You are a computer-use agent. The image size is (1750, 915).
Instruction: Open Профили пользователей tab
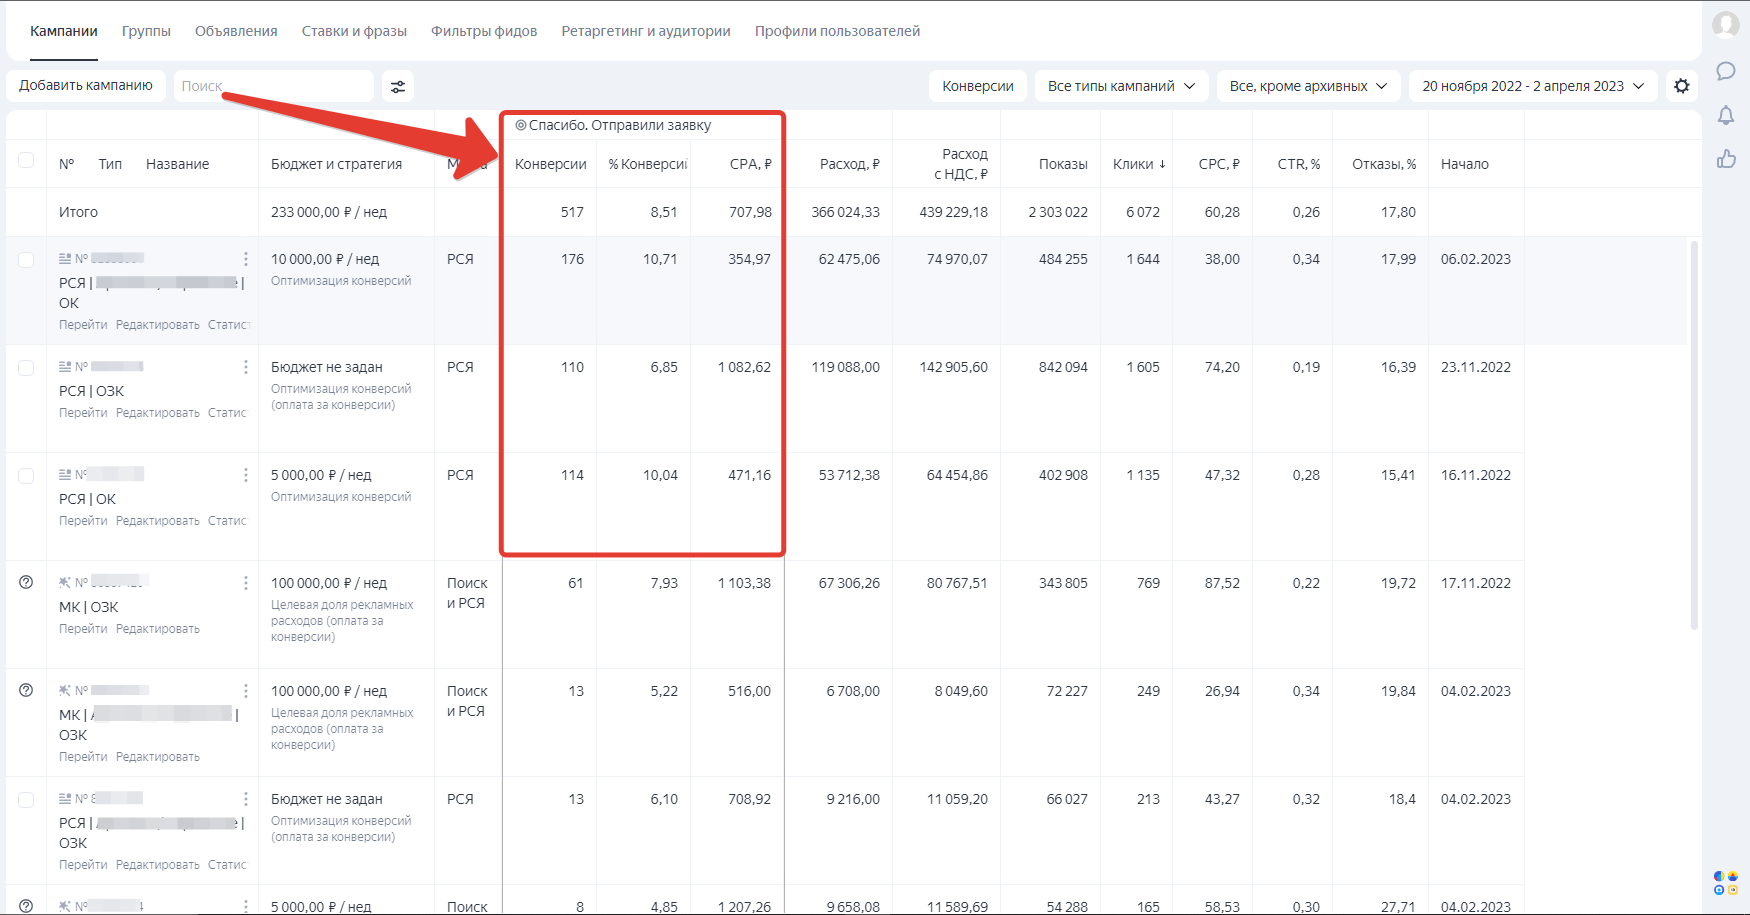tap(837, 31)
